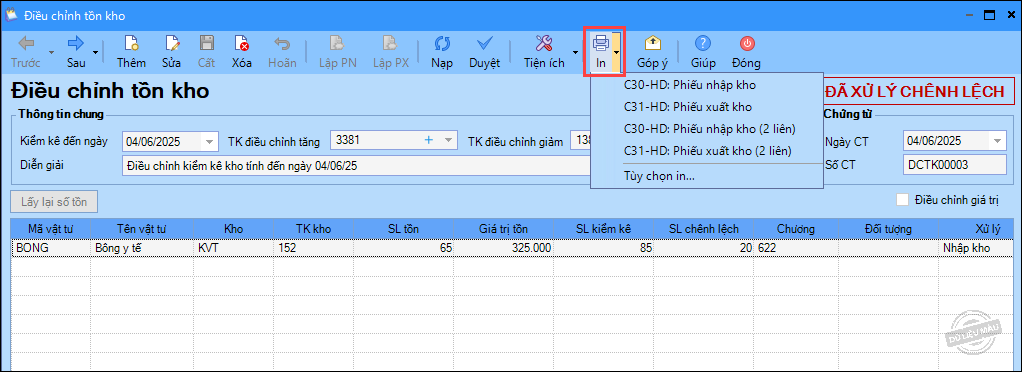Open the TK điều chỉnh tăng dropdown arrow
The height and width of the screenshot is (372, 1022).
tap(448, 140)
